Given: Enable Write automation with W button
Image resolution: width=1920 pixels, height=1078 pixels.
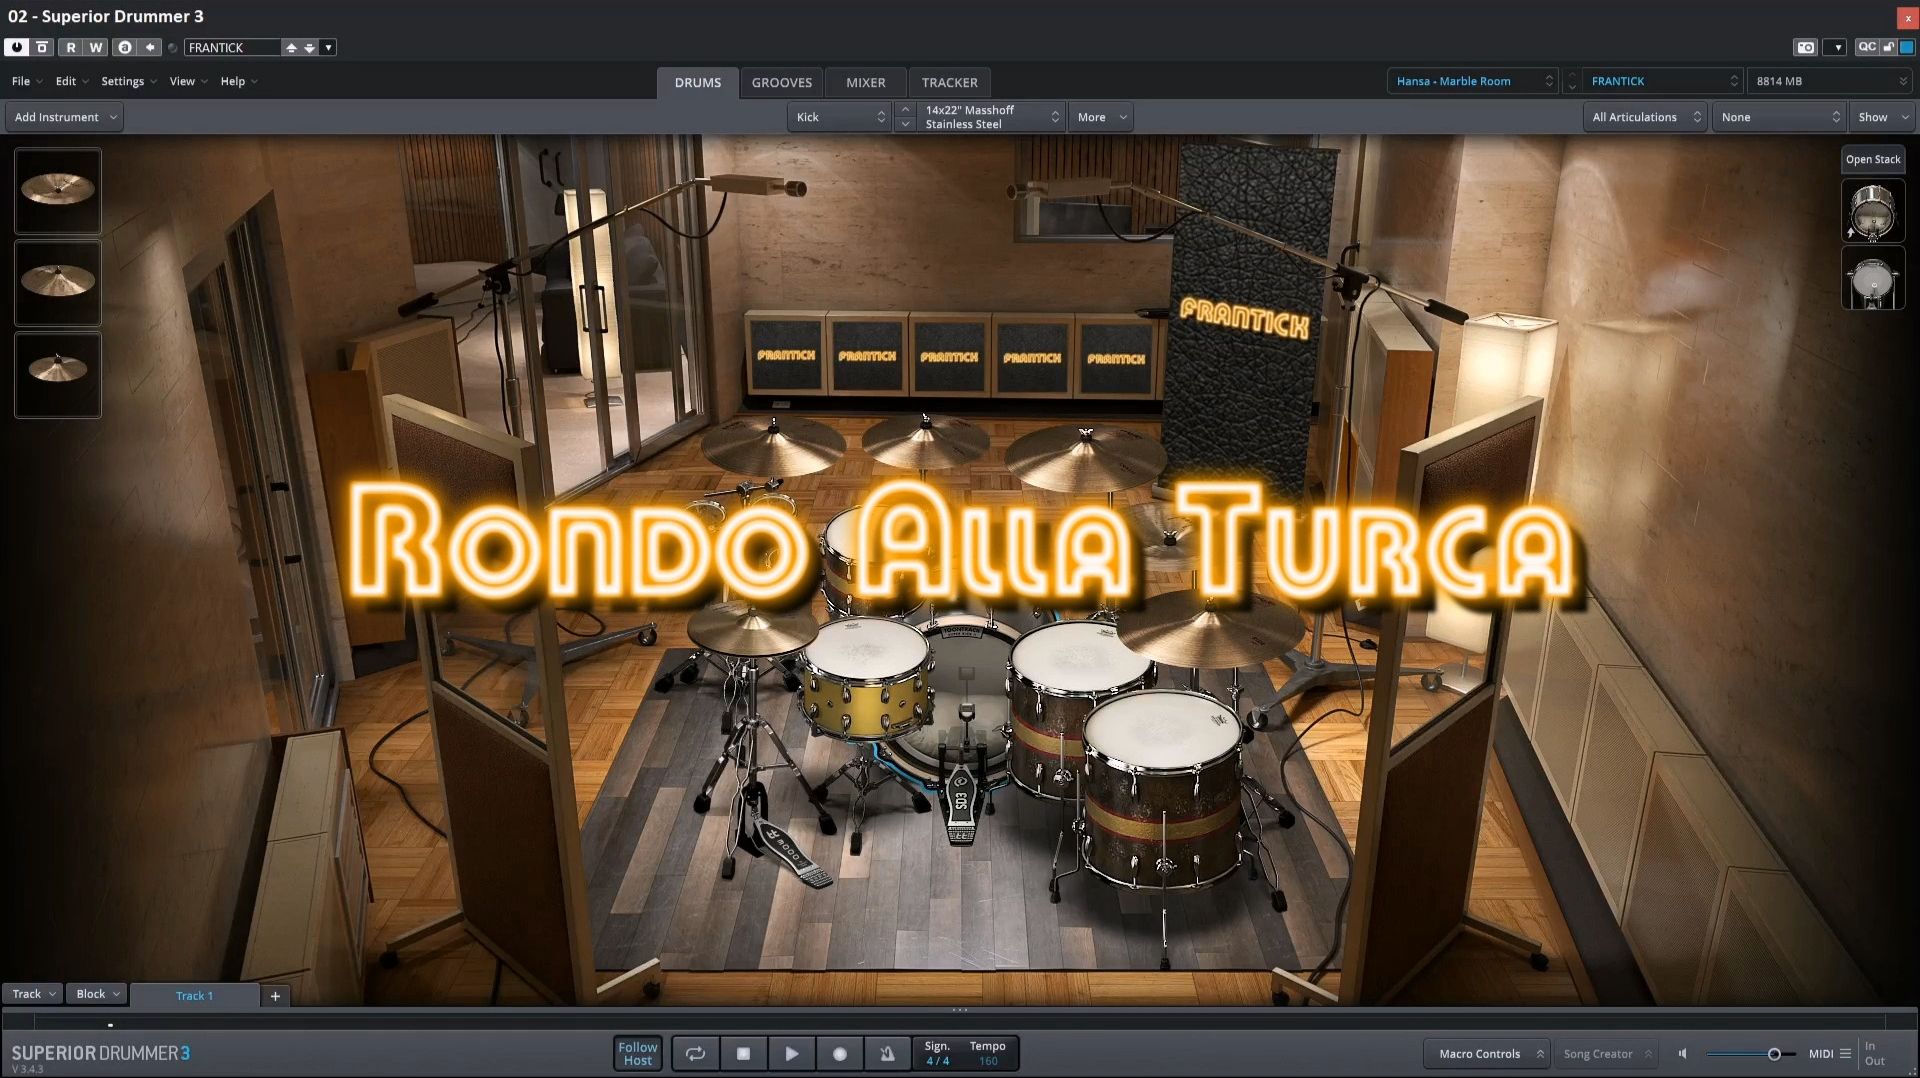Looking at the screenshot, I should [x=95, y=47].
